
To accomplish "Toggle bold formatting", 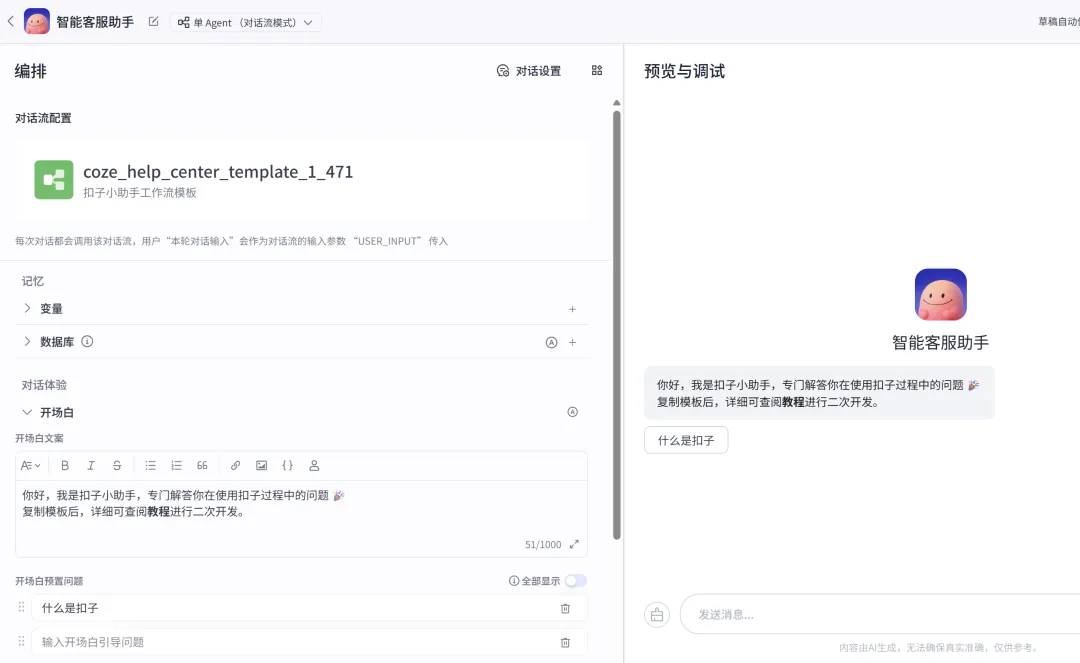I will 65,465.
